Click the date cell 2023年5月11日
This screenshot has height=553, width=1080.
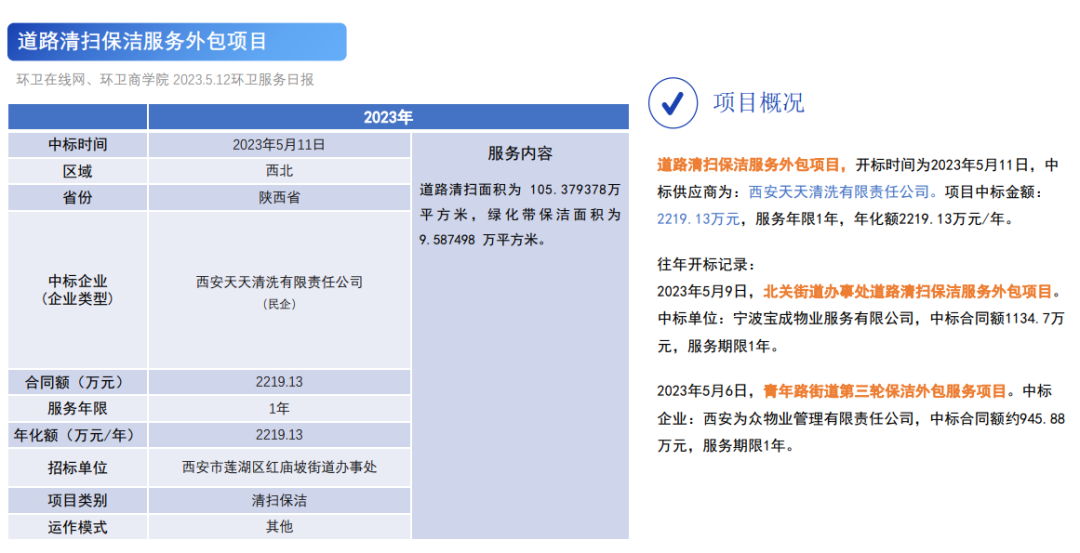pos(279,145)
